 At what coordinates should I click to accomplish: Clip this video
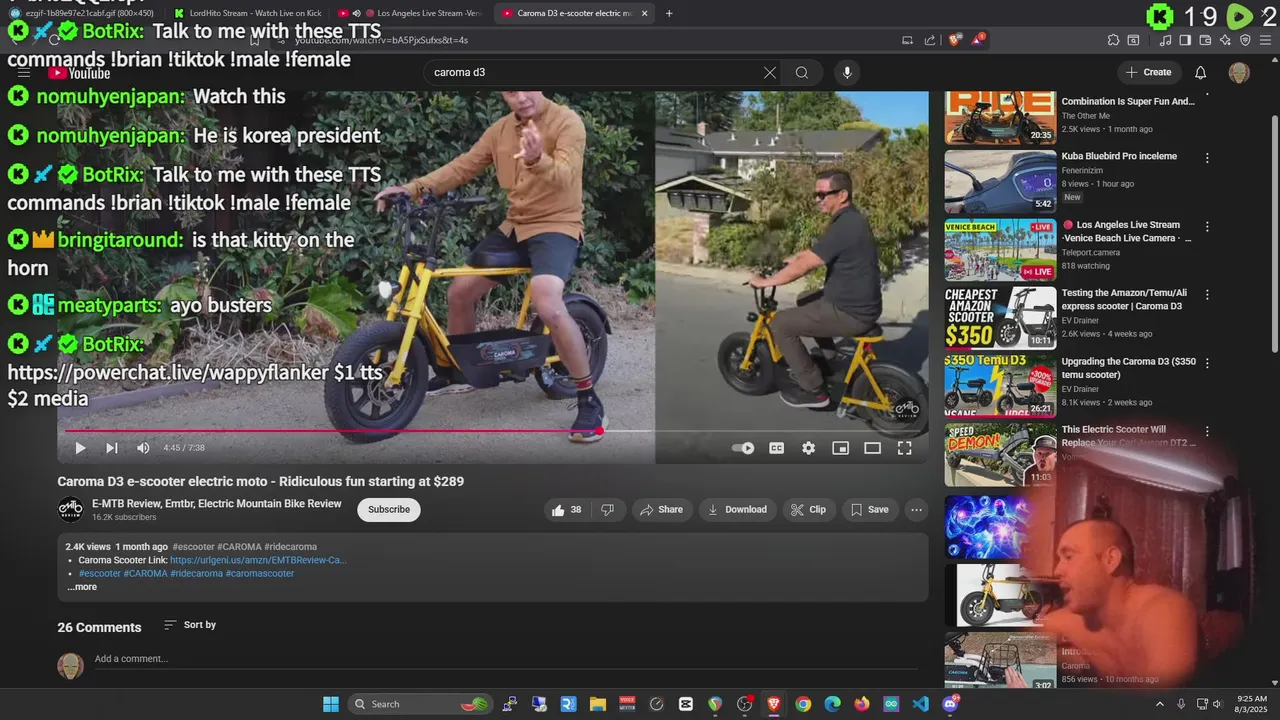(x=808, y=510)
